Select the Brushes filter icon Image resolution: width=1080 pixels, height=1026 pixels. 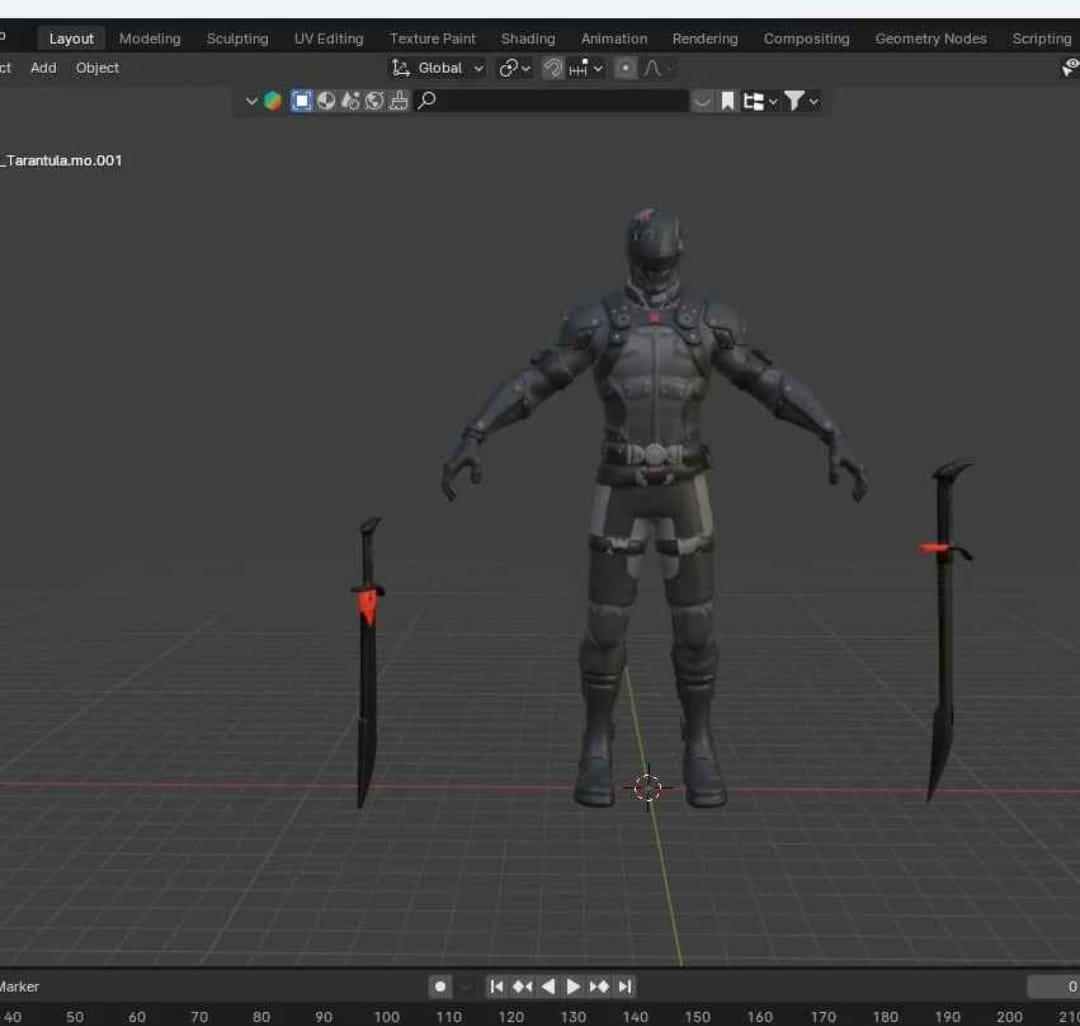[x=398, y=101]
